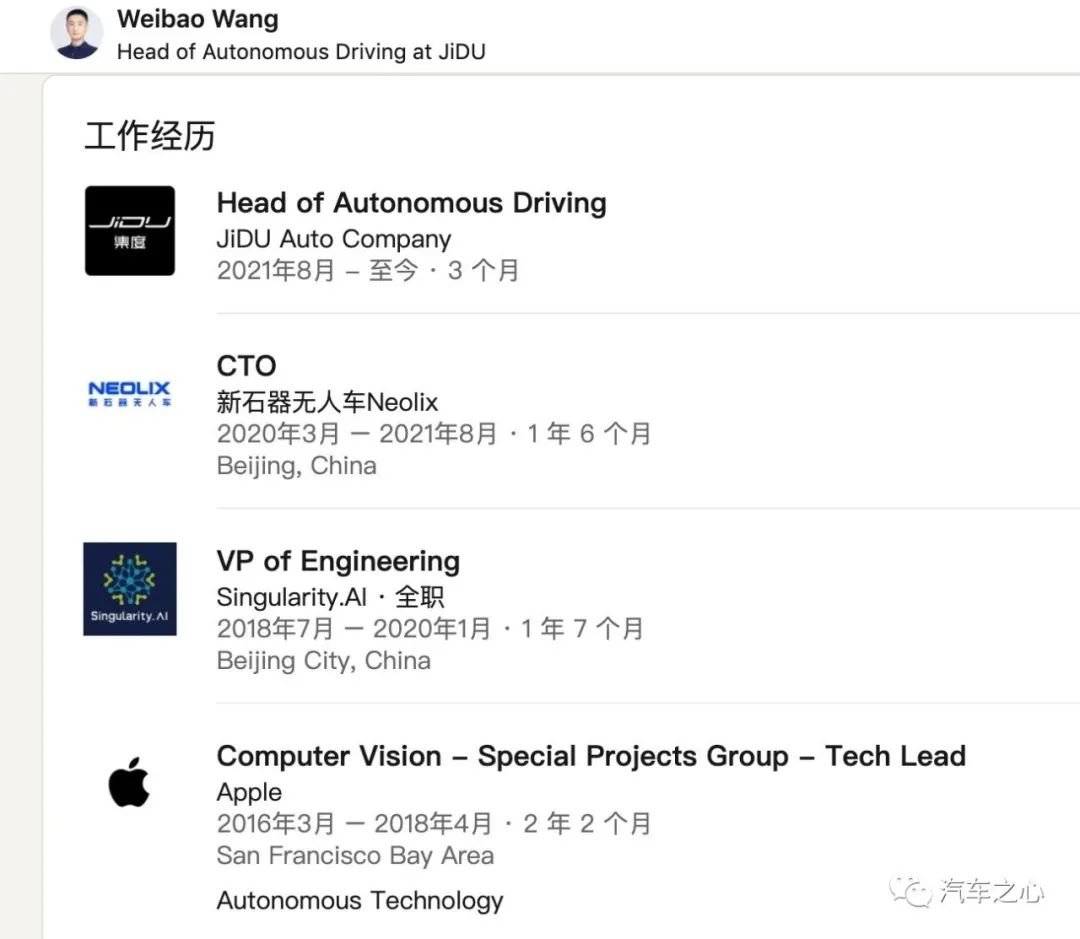
Task: Click the JiDU company logo icon
Action: tap(129, 231)
